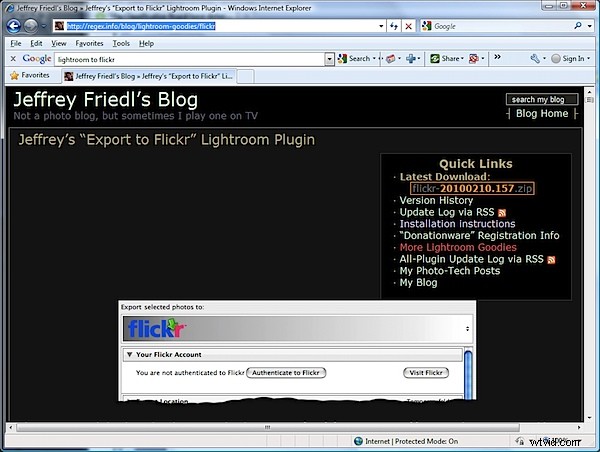Click RSS icon beside Update Log

click(502, 213)
